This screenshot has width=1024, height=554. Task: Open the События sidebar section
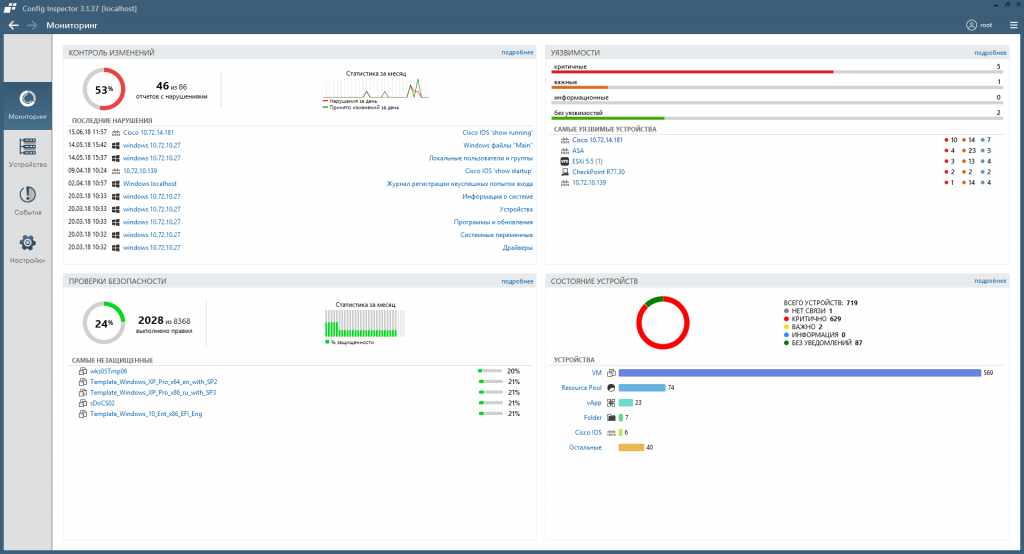(x=27, y=201)
